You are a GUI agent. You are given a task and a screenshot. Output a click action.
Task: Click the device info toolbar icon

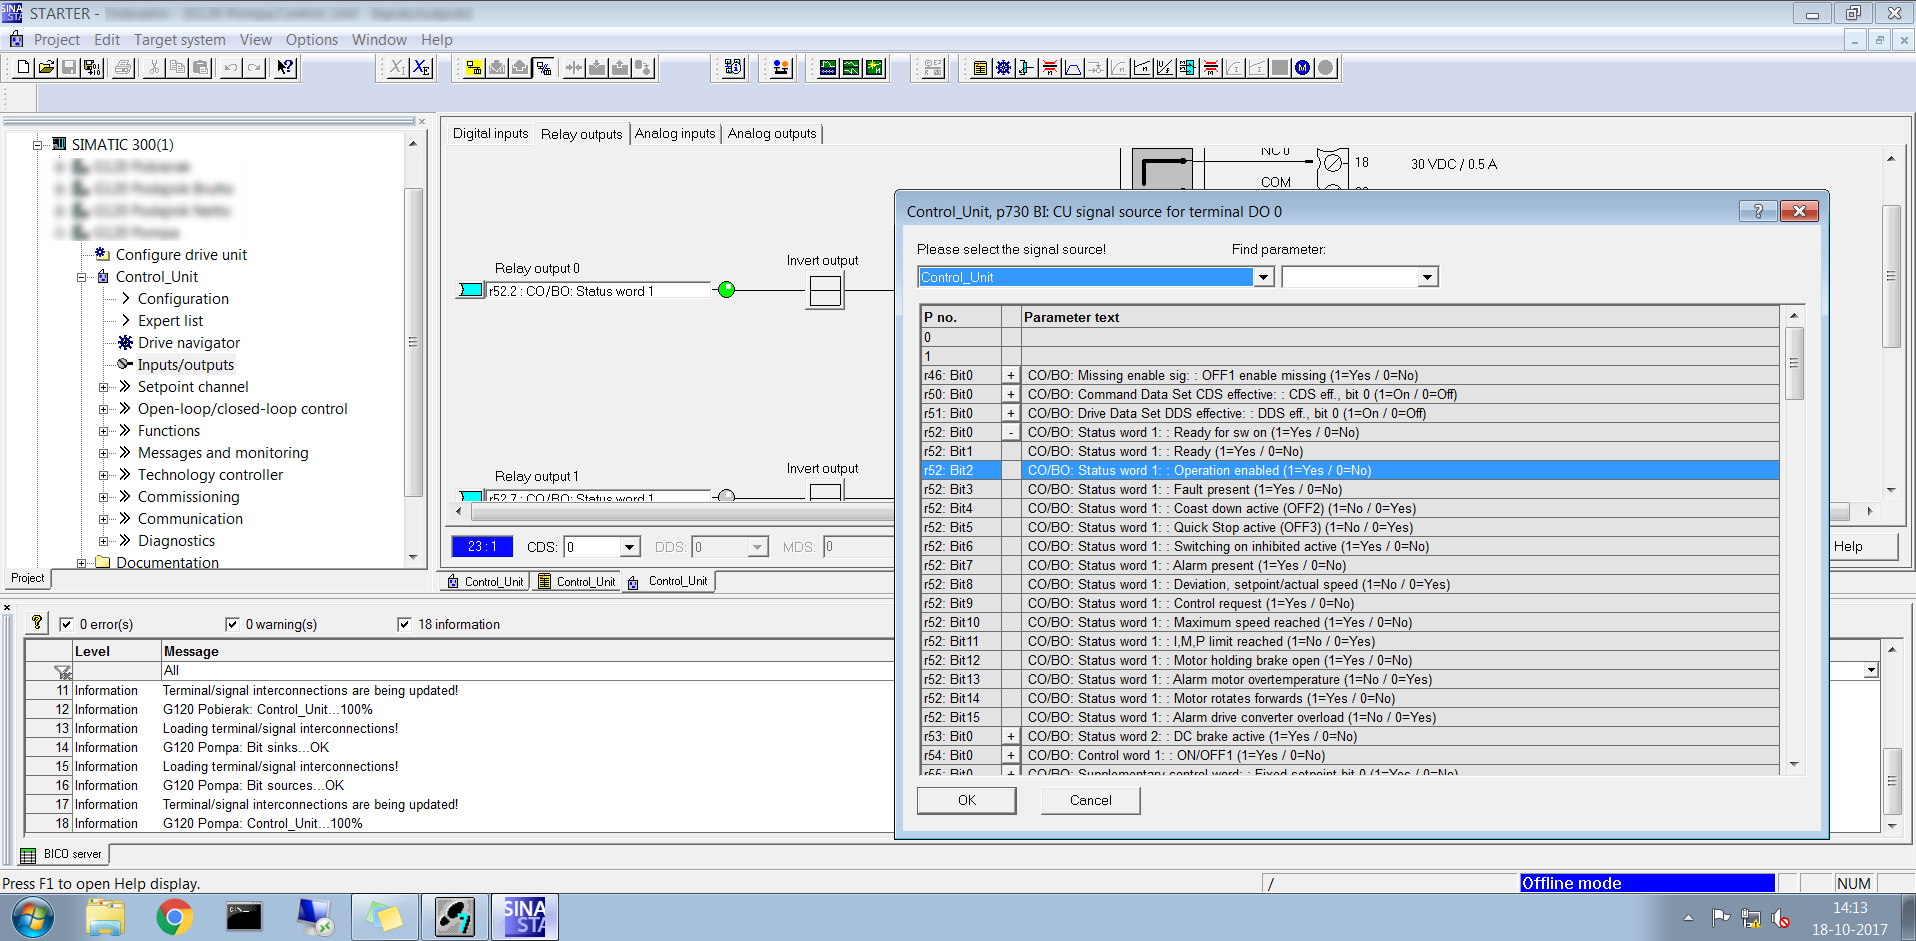coord(734,67)
